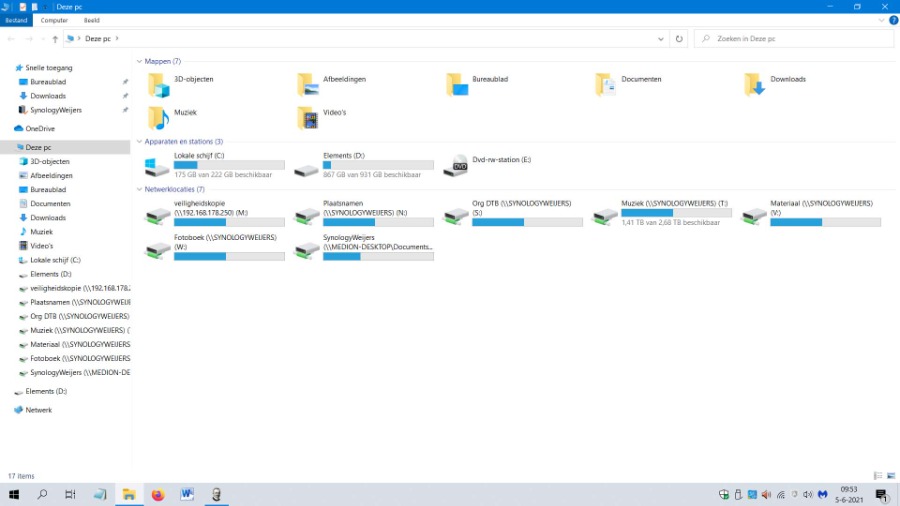Open the address bar history dropdown
This screenshot has height=506, width=900.
661,39
